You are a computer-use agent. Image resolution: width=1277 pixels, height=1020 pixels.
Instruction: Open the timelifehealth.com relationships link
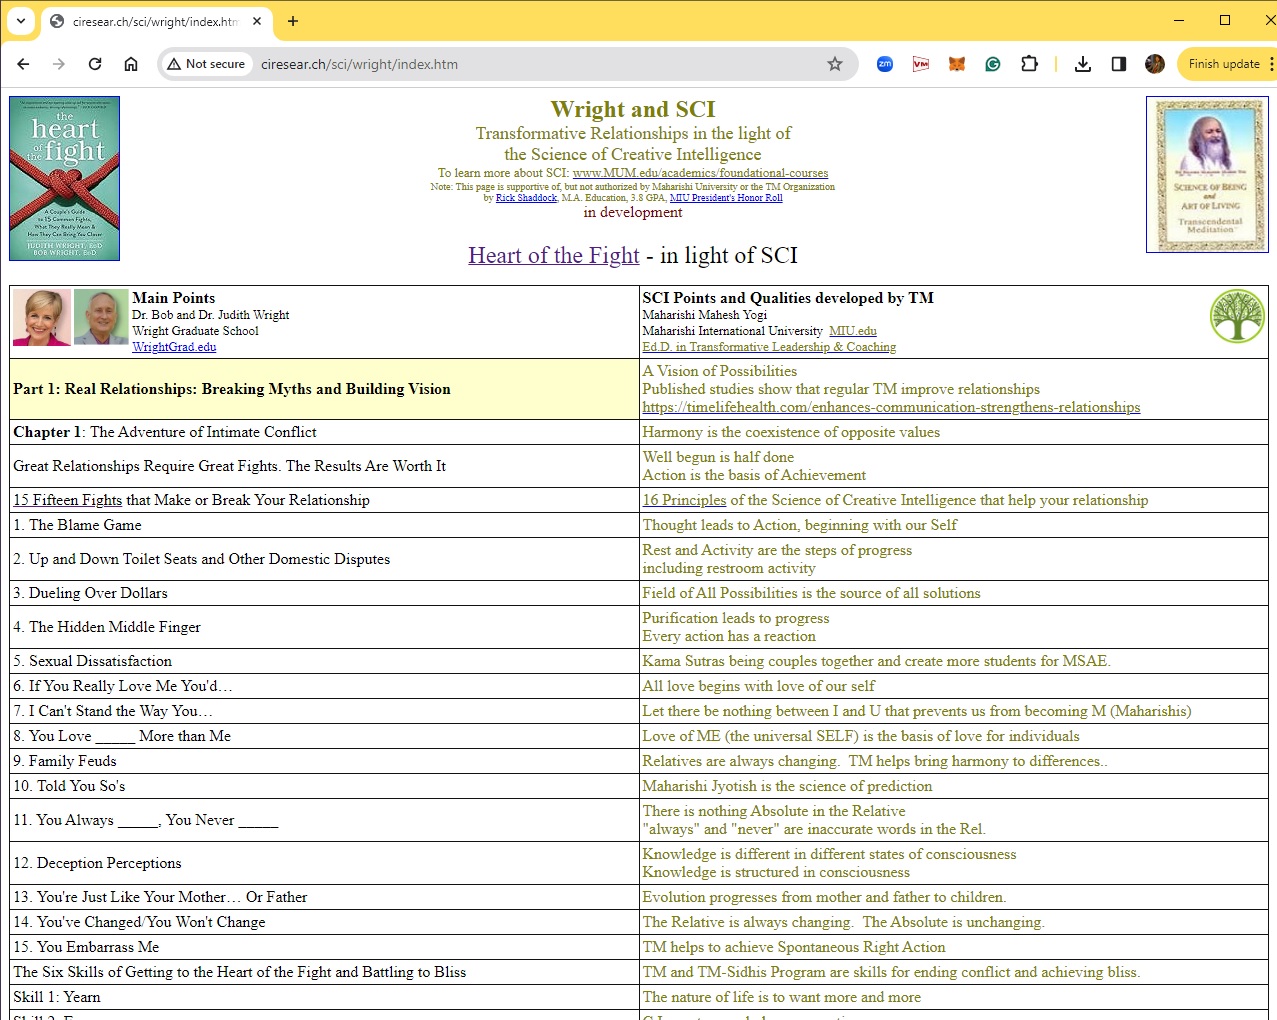[x=891, y=407]
